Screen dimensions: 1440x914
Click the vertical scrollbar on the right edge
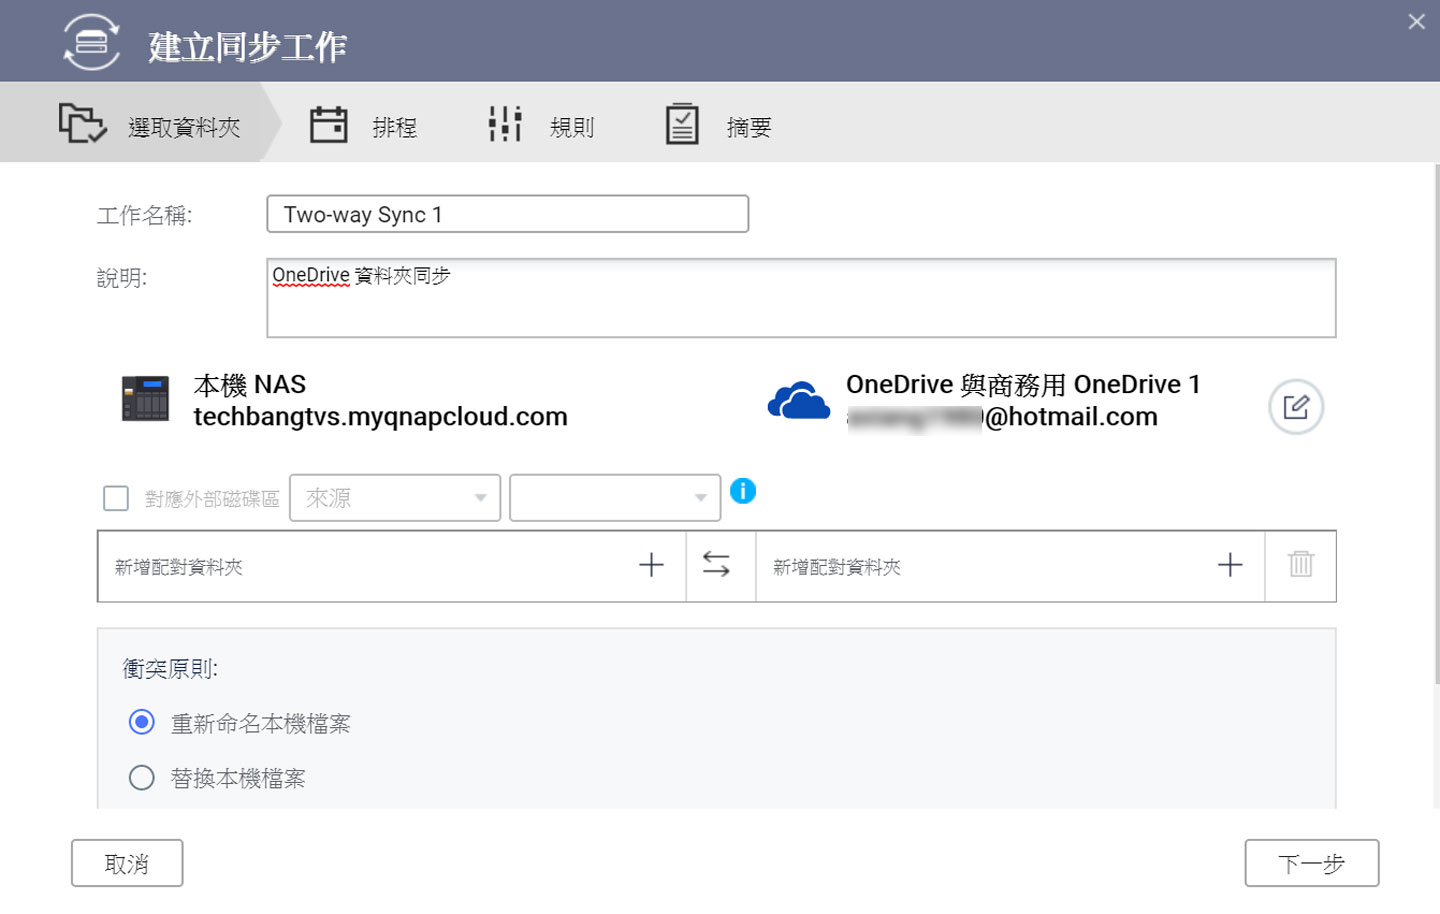[1436, 424]
